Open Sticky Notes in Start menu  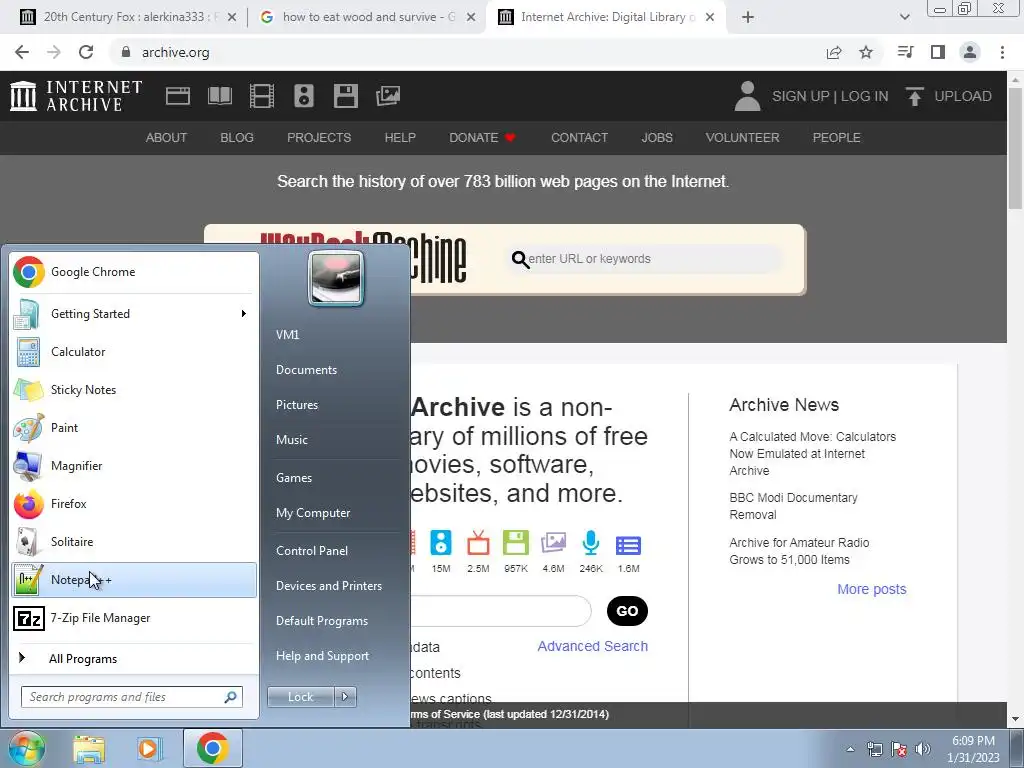(x=134, y=390)
